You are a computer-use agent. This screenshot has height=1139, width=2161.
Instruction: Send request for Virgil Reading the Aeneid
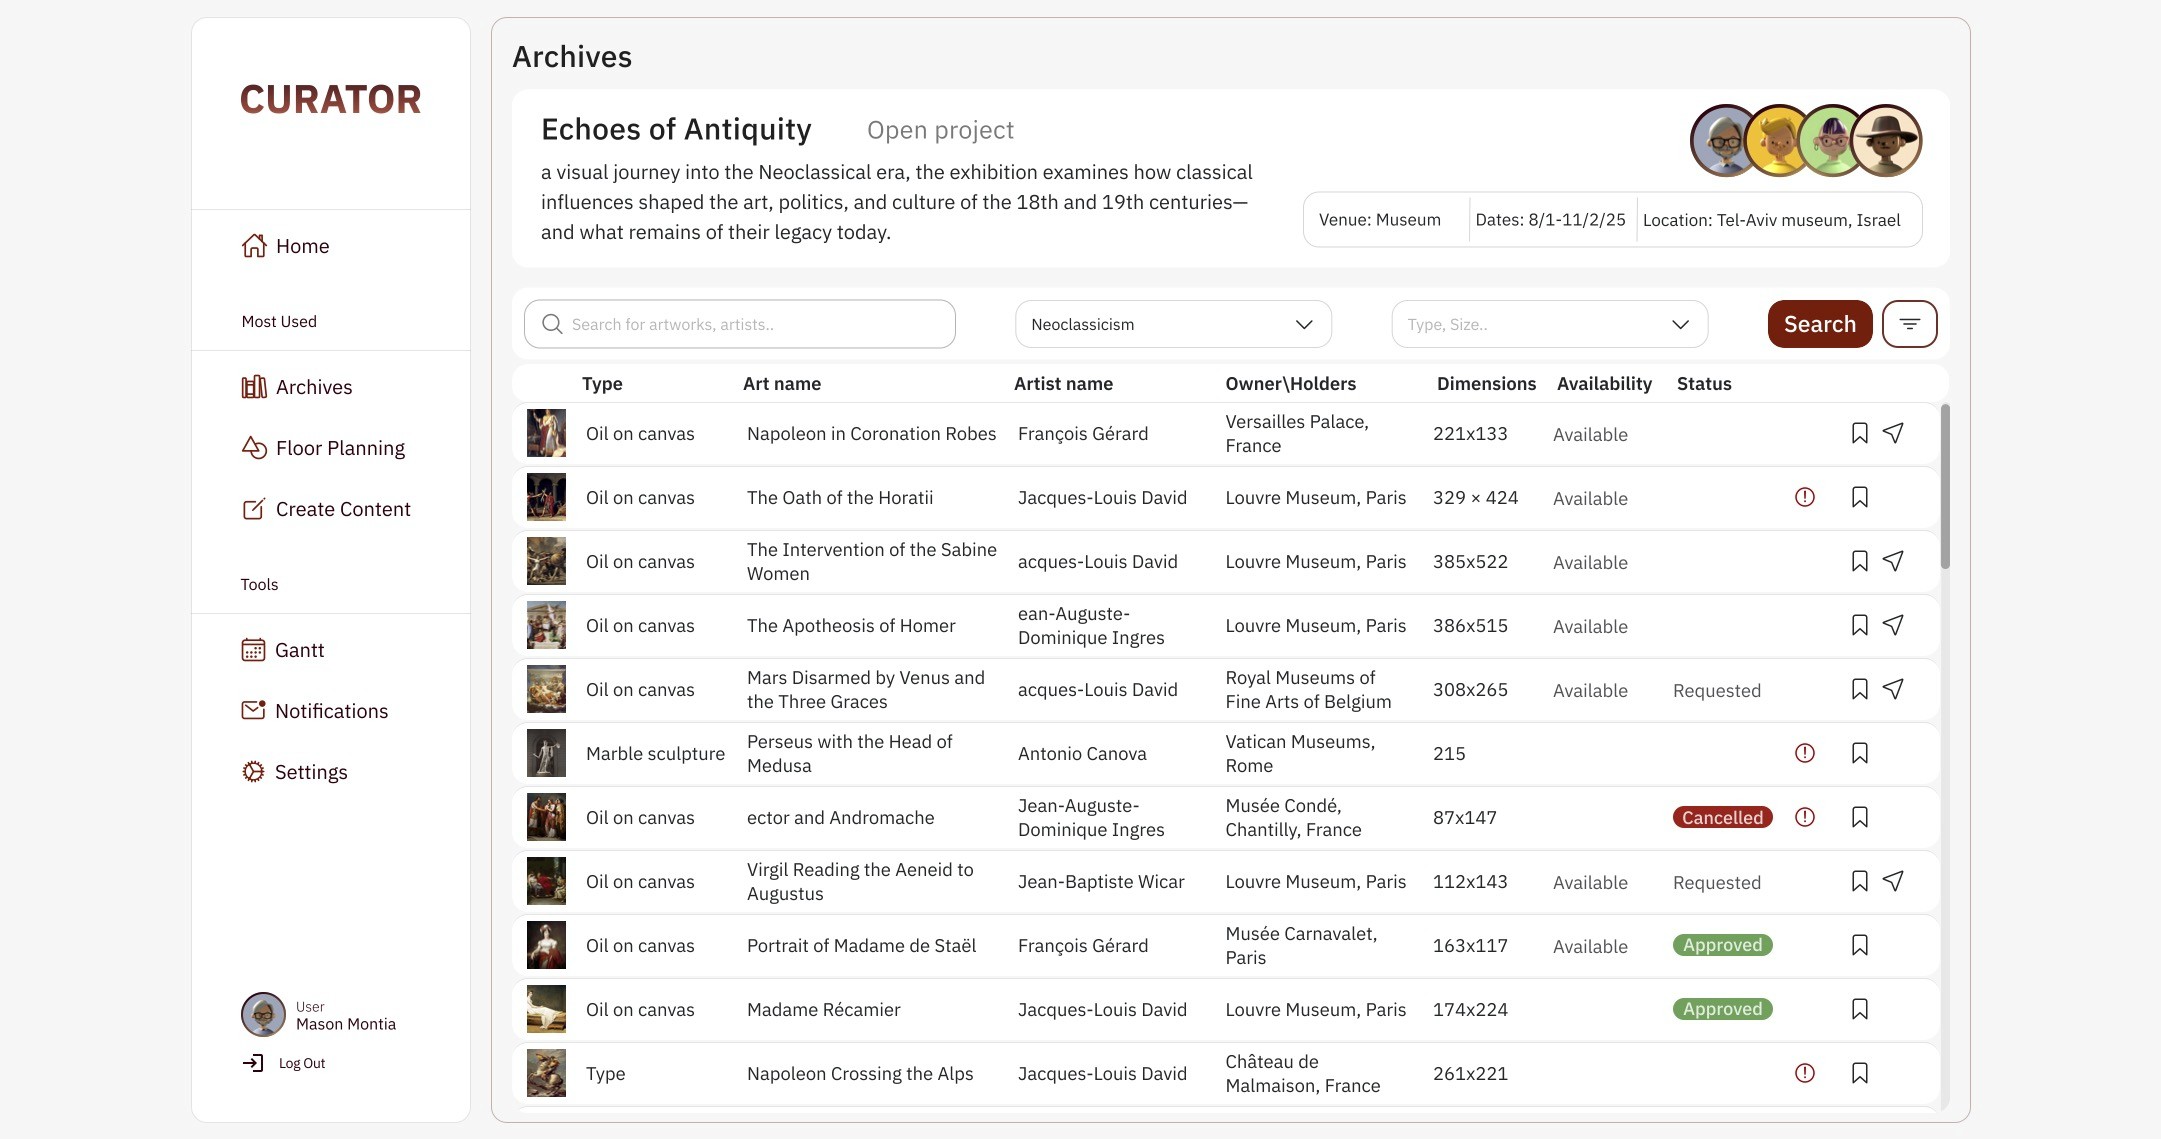click(1893, 881)
